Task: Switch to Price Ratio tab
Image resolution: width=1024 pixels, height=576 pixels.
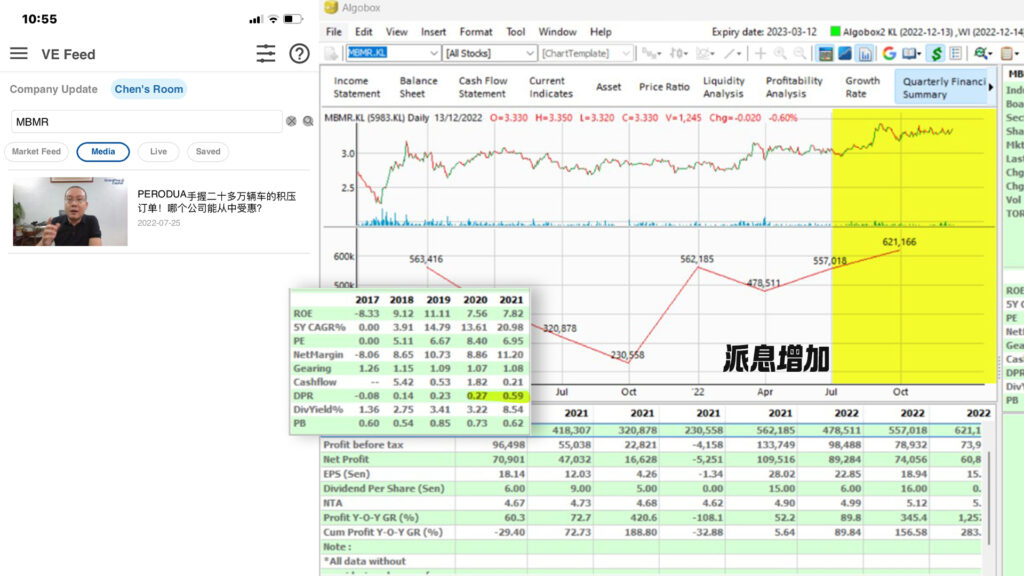Action: click(664, 87)
